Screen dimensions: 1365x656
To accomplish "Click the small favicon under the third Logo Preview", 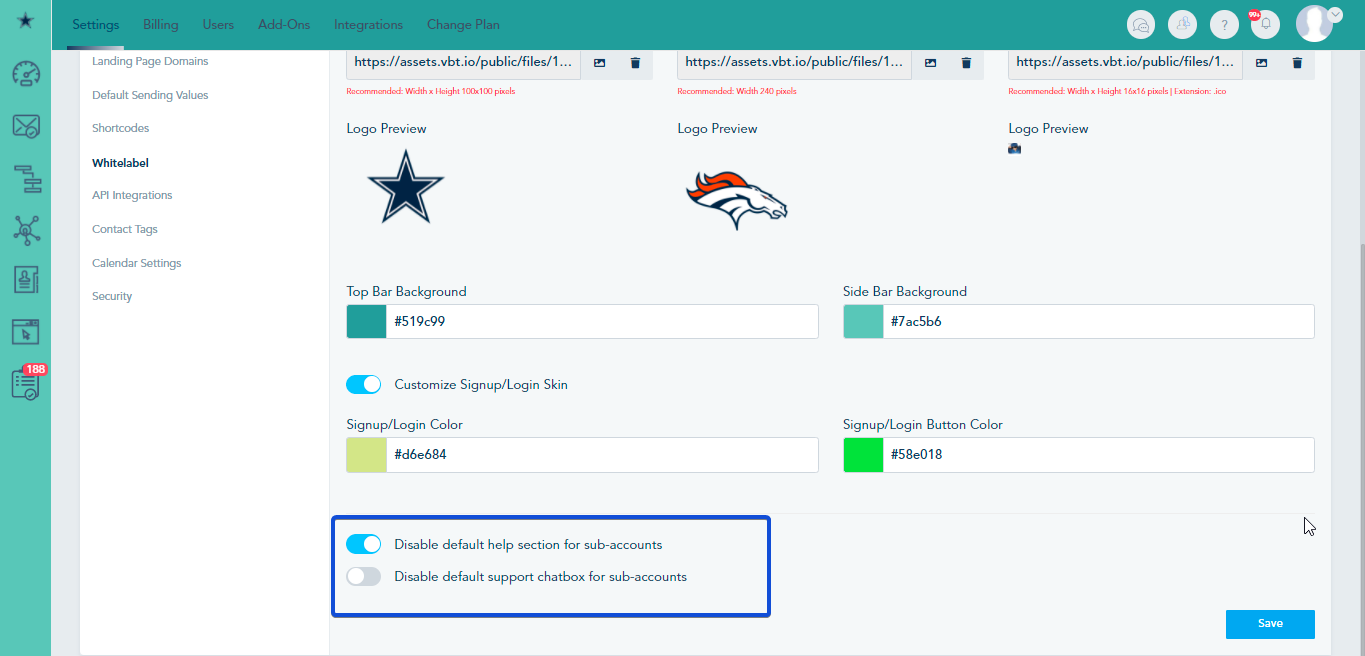I will 1015,149.
